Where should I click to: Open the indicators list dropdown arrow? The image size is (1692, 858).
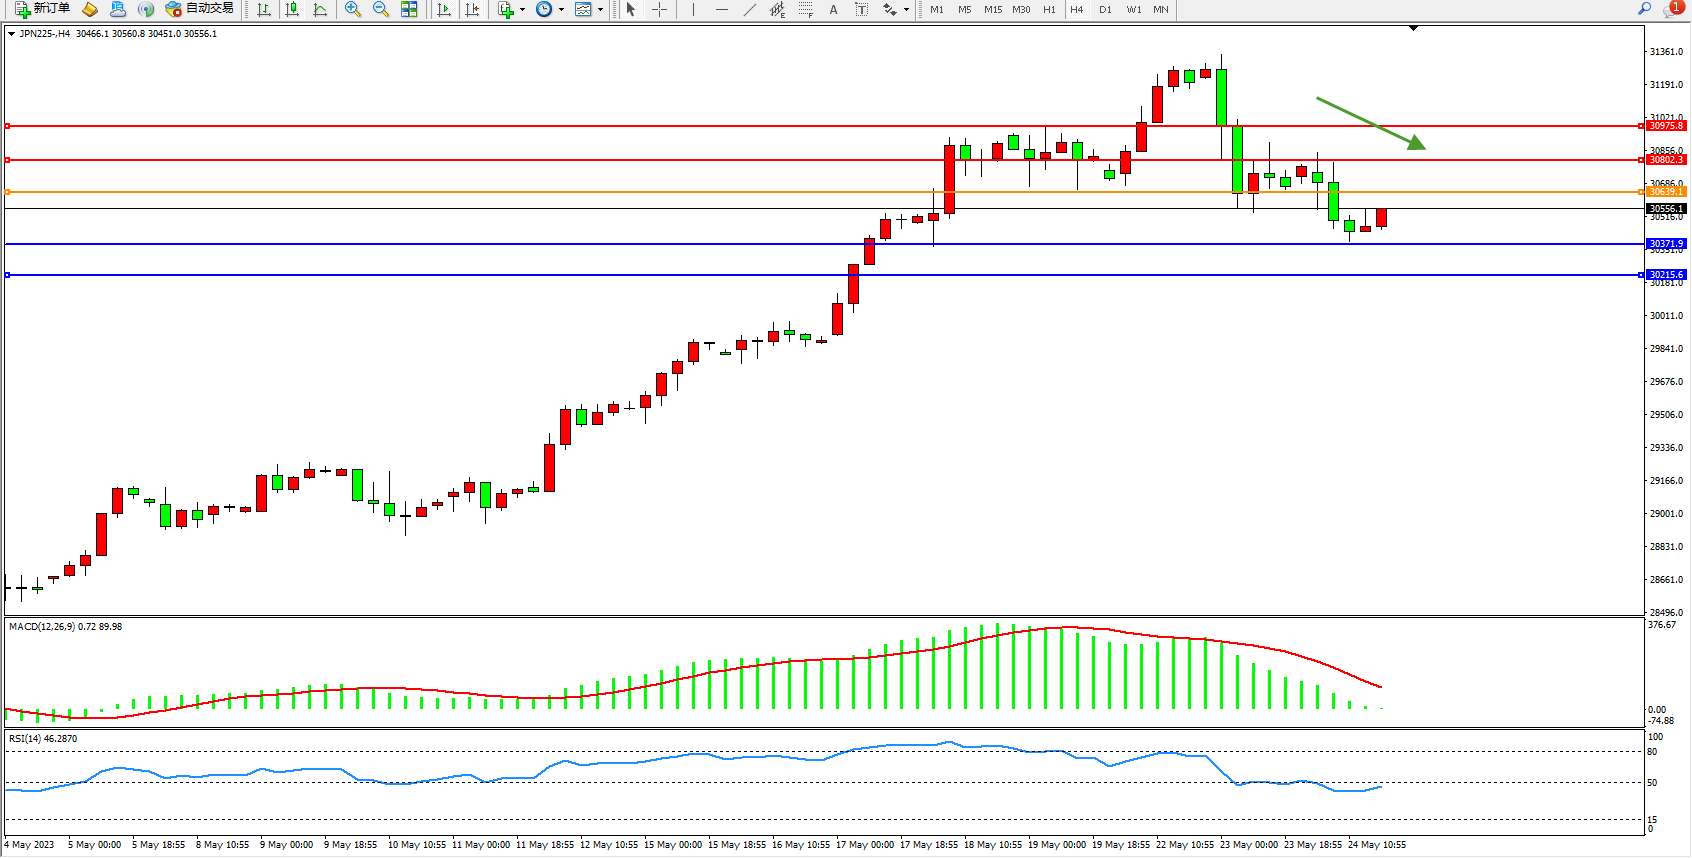(x=522, y=10)
